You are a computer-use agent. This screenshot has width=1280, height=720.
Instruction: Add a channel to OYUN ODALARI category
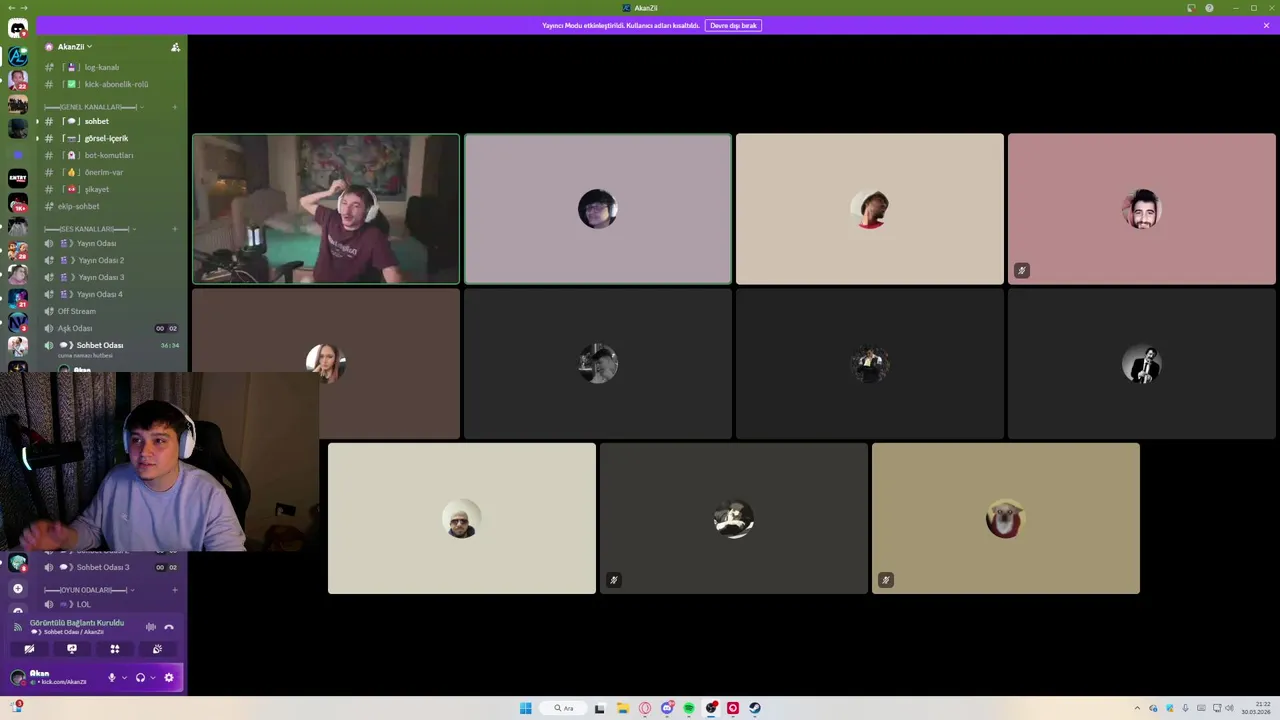[x=175, y=590]
